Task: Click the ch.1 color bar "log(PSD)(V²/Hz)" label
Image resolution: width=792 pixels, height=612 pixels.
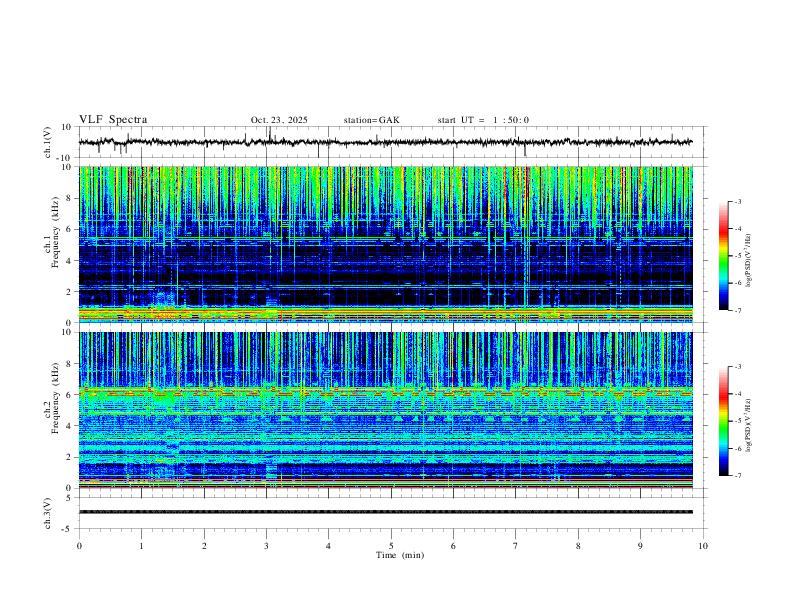Action: pos(748,260)
